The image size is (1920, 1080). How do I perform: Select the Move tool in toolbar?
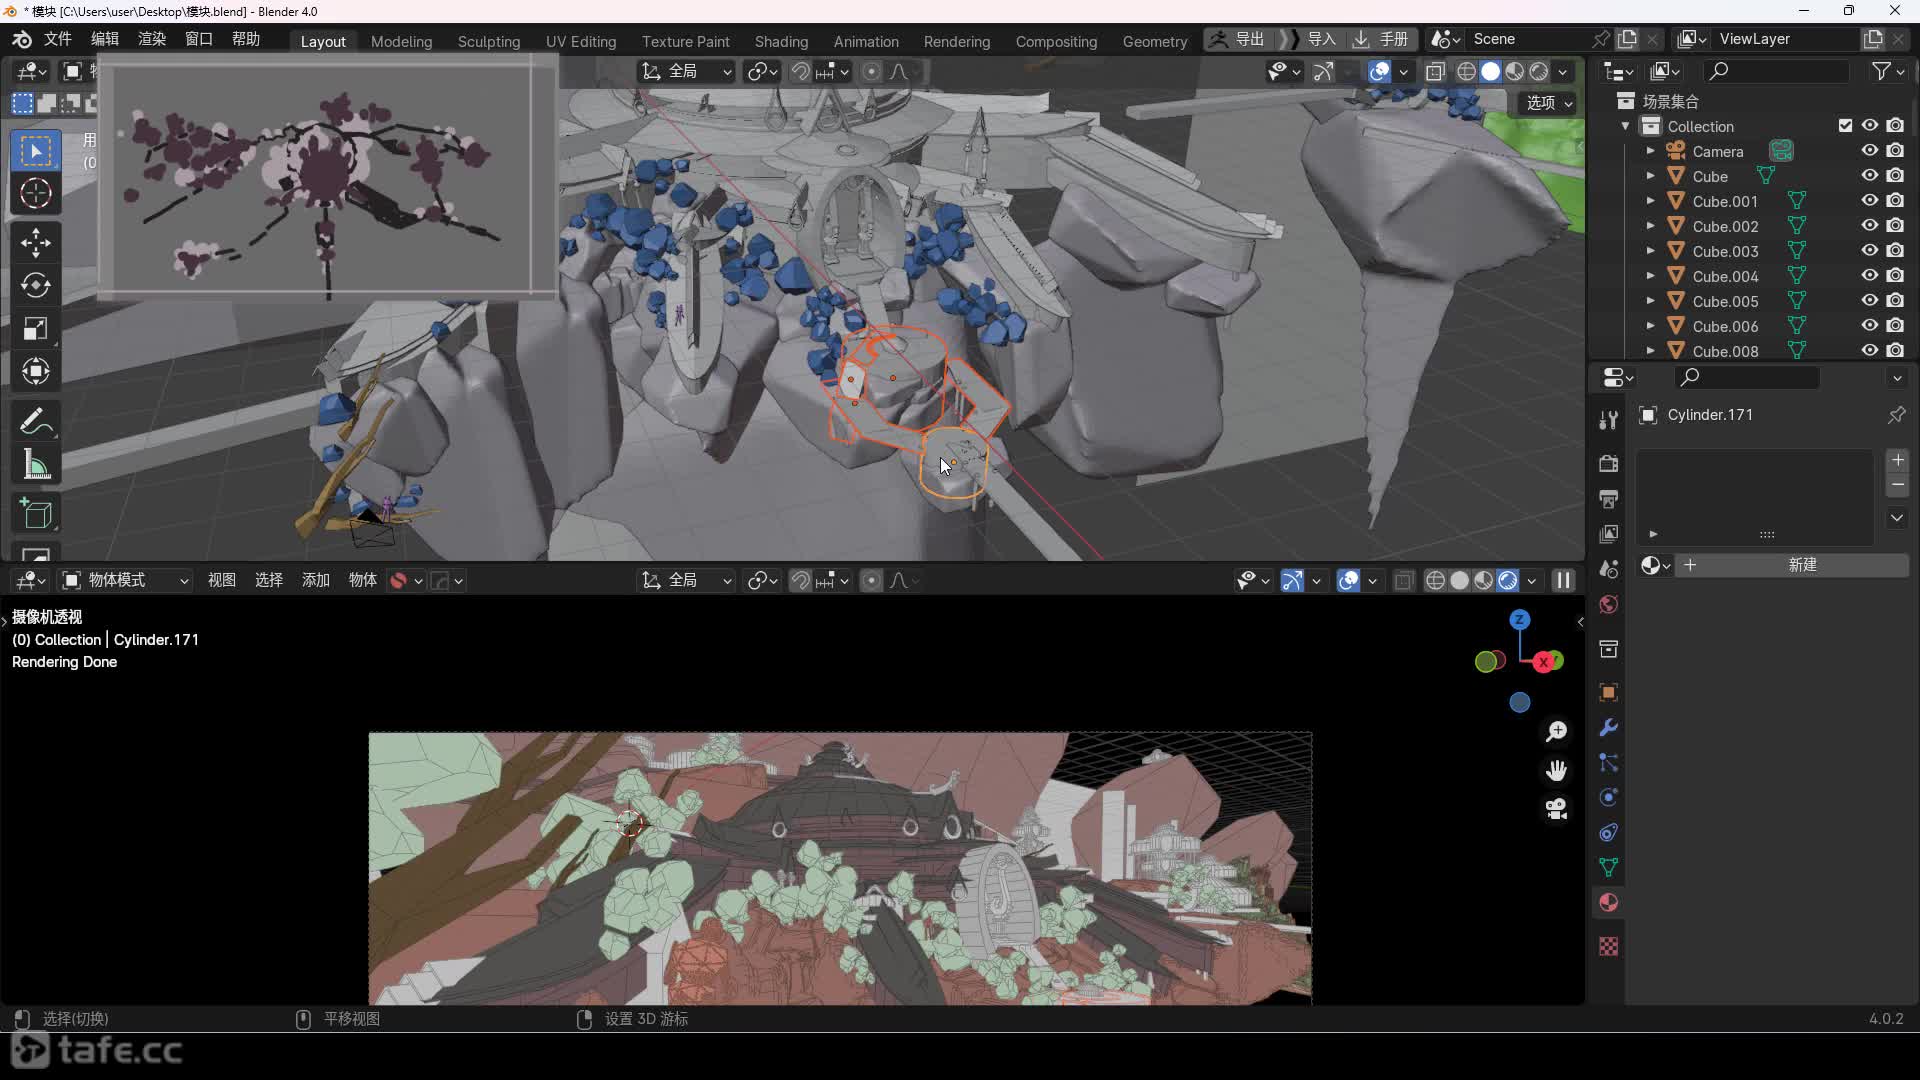click(x=36, y=242)
